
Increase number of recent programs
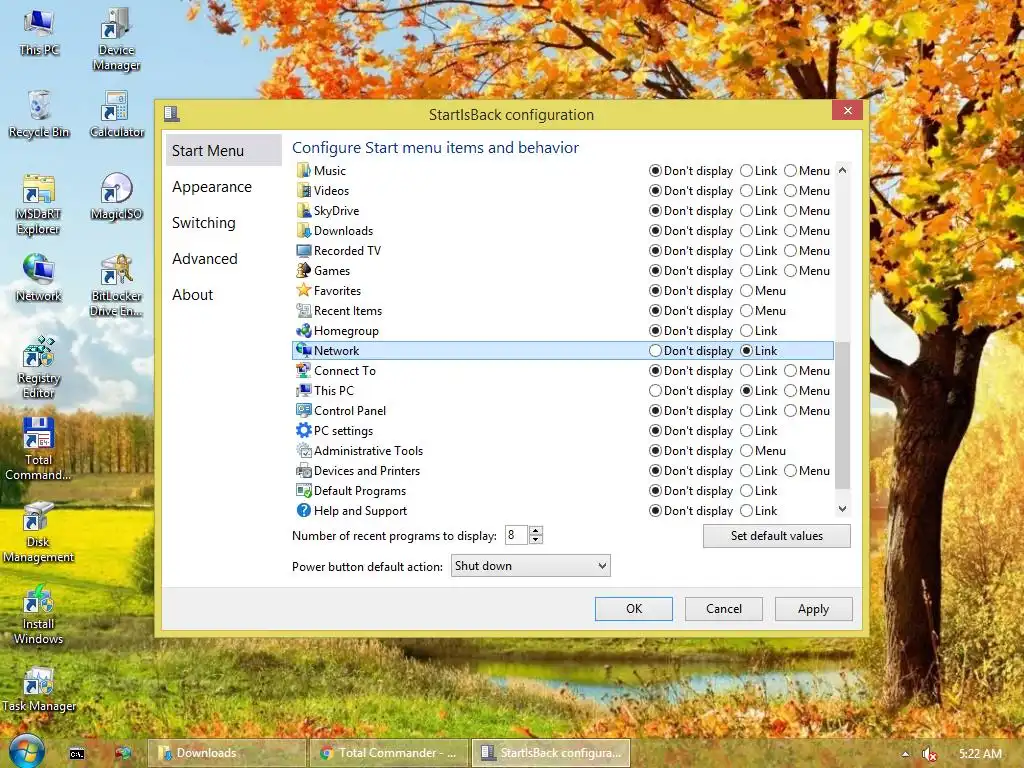pyautogui.click(x=536, y=531)
